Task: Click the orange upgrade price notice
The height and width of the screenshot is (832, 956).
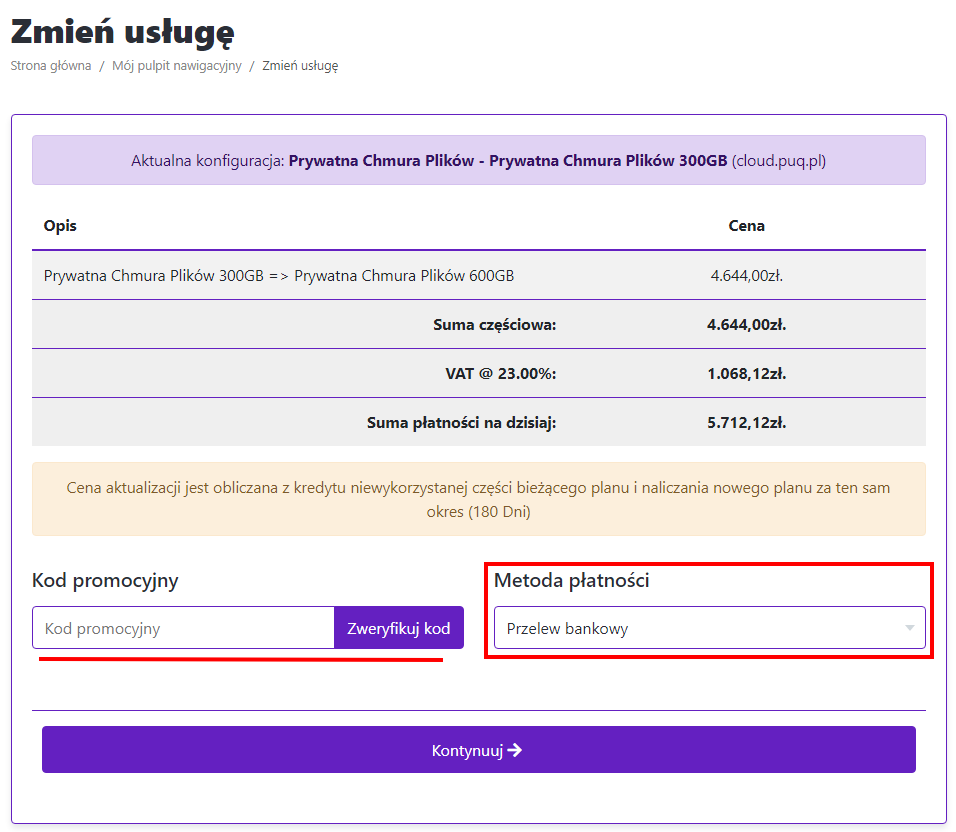Action: (478, 499)
